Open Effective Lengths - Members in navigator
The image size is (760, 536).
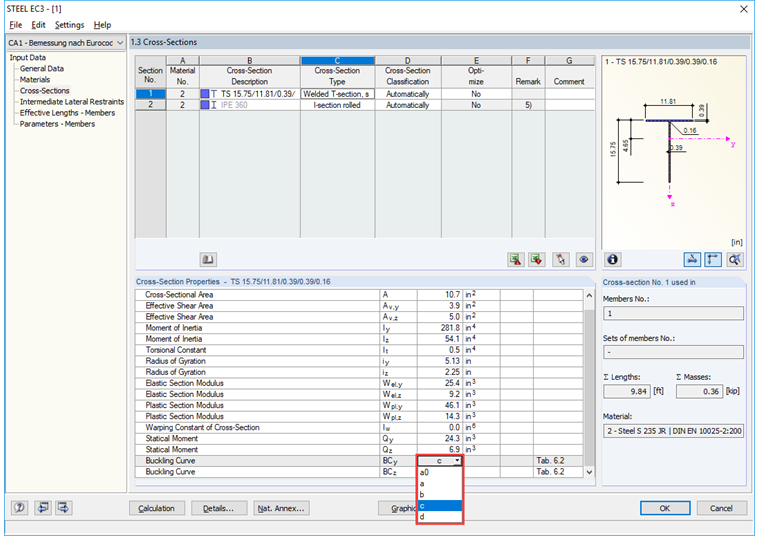click(x=67, y=113)
